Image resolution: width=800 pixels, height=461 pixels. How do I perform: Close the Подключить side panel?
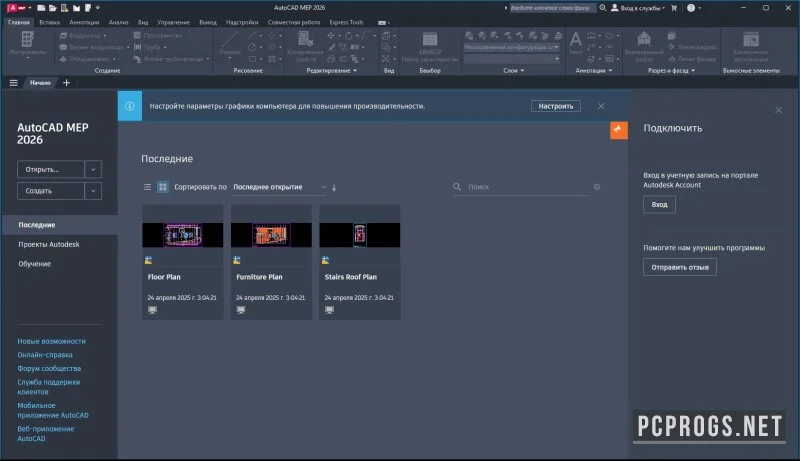click(x=779, y=110)
